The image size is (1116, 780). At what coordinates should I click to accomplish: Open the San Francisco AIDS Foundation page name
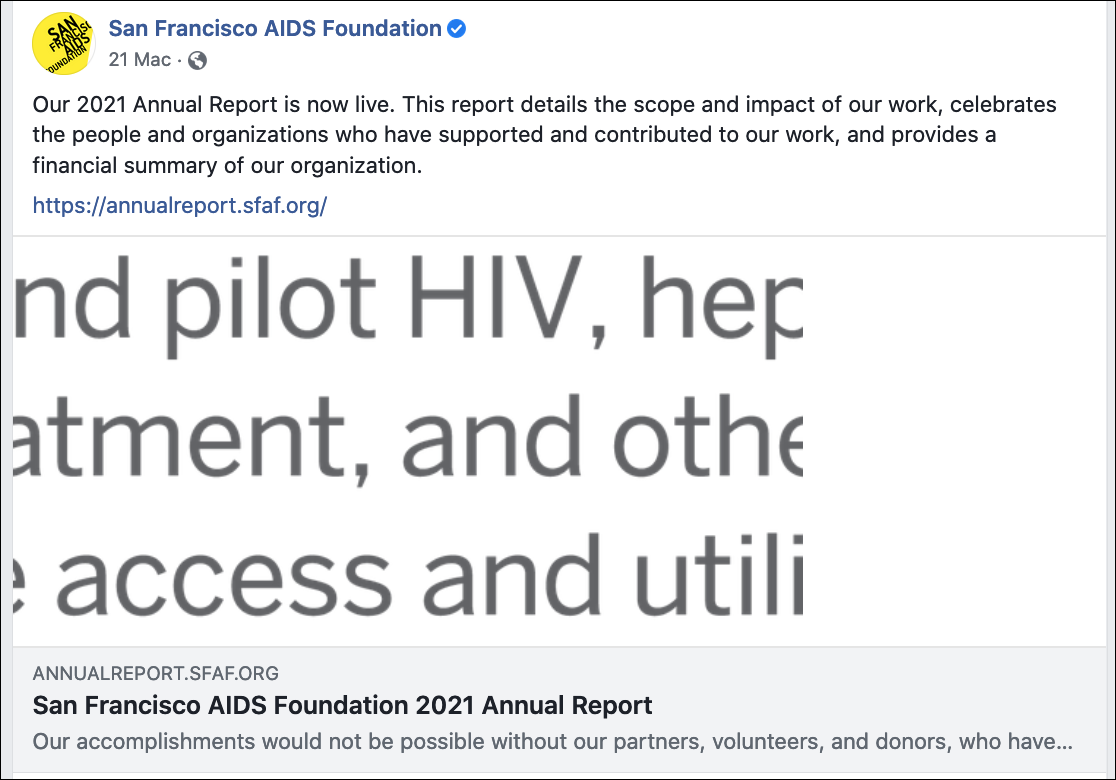point(275,28)
